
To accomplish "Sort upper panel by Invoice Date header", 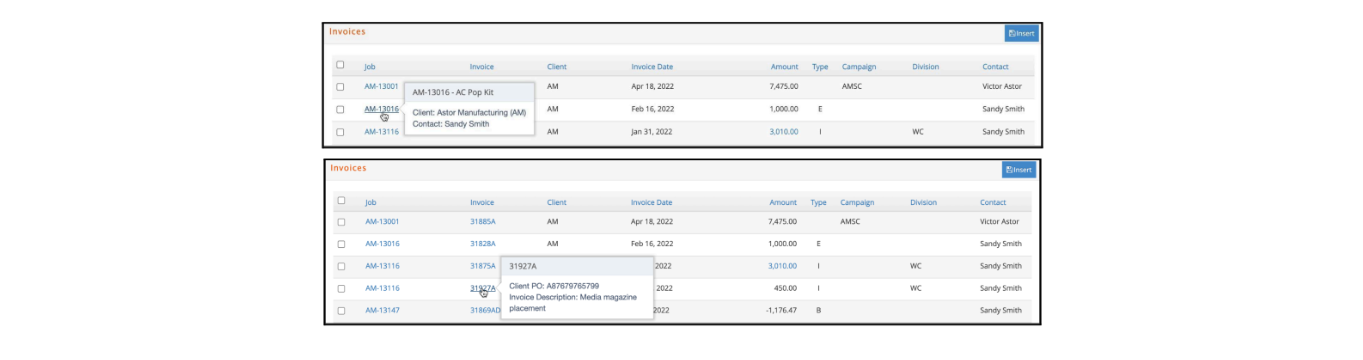I will (x=653, y=67).
